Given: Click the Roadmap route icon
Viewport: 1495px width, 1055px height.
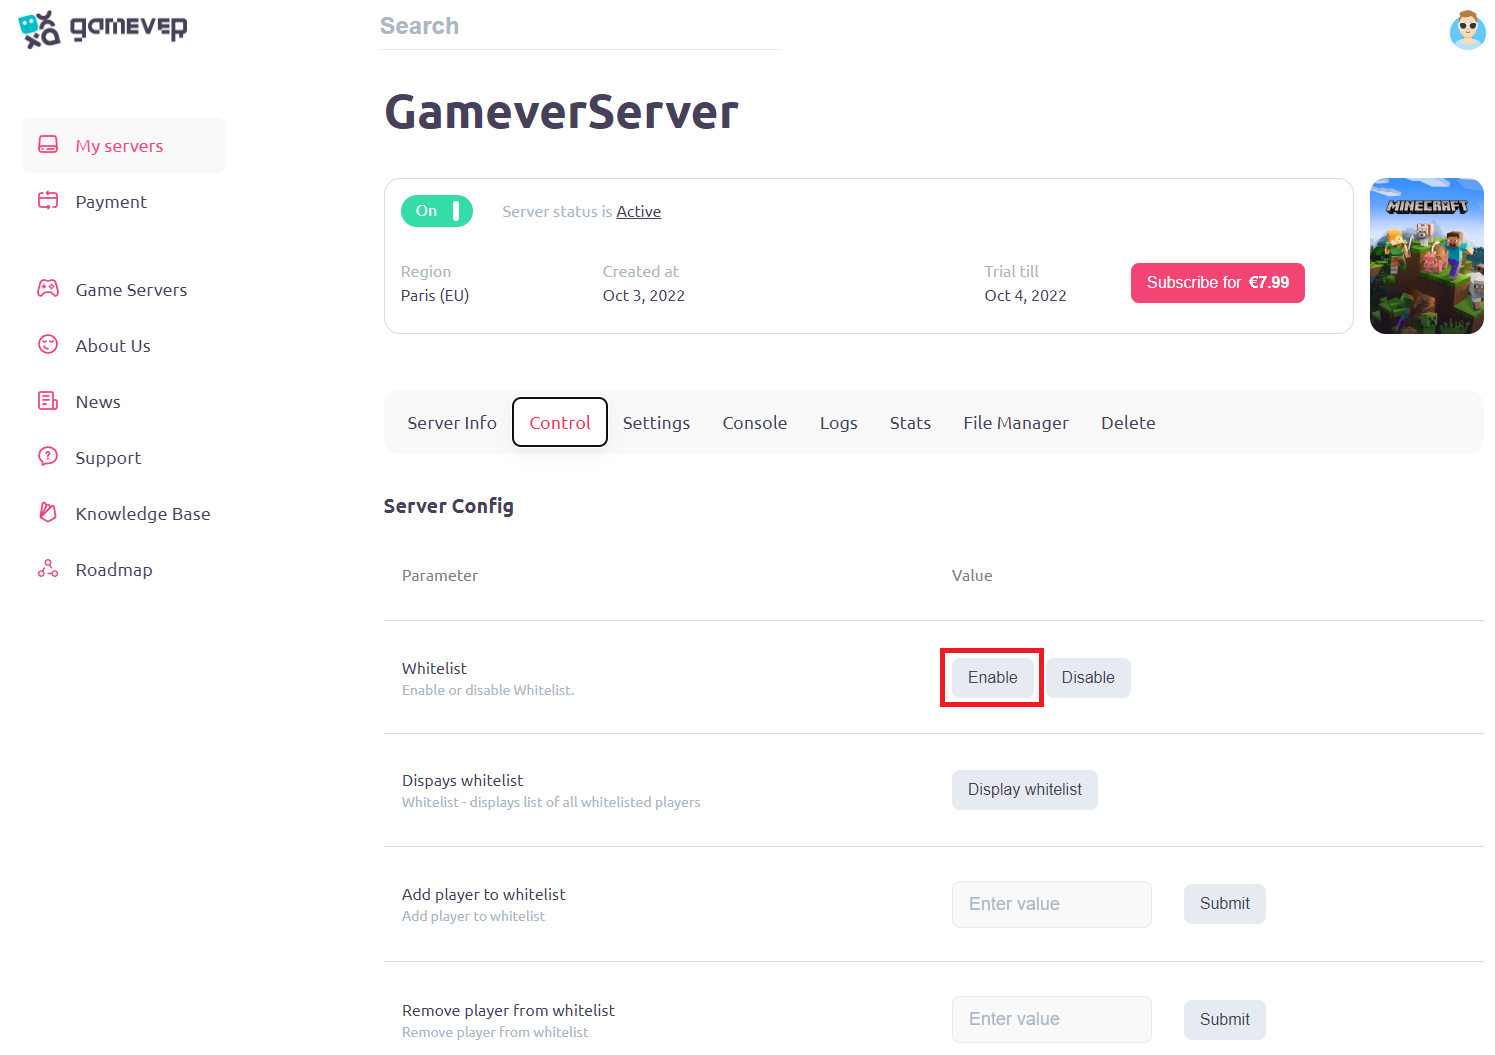Looking at the screenshot, I should (47, 569).
